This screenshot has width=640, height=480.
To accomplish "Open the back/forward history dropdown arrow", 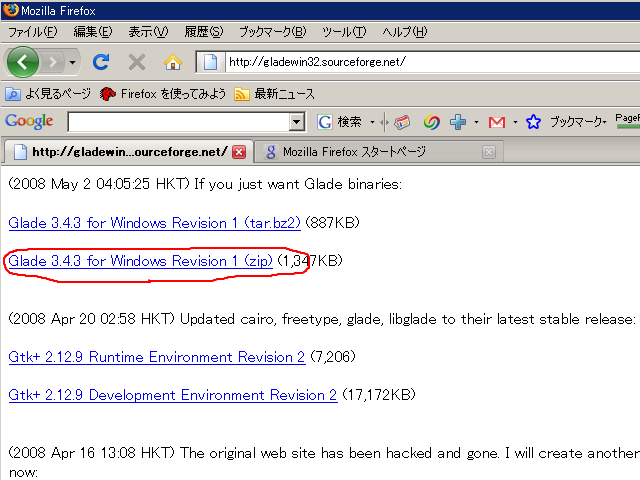I will pos(72,62).
